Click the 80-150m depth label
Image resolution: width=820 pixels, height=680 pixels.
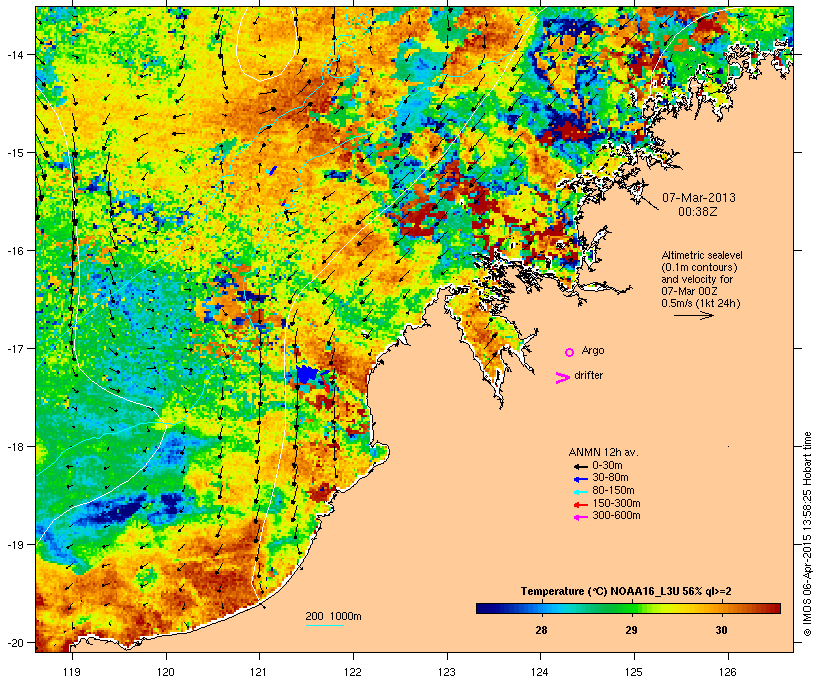tap(613, 491)
